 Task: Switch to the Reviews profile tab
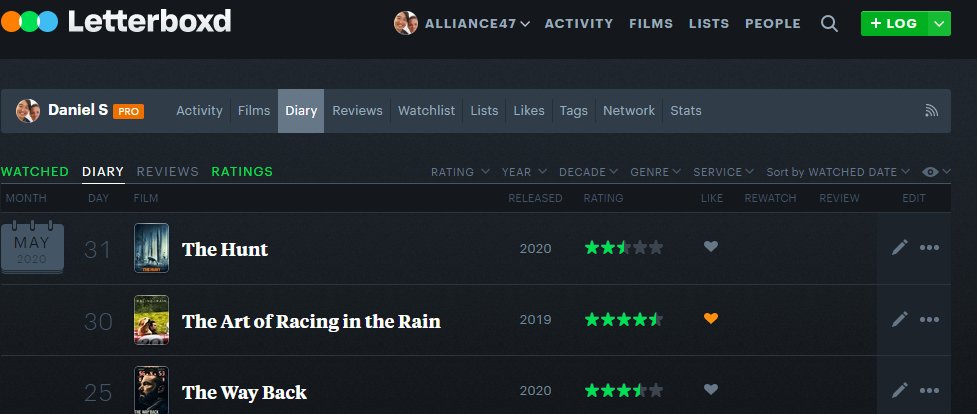click(357, 110)
